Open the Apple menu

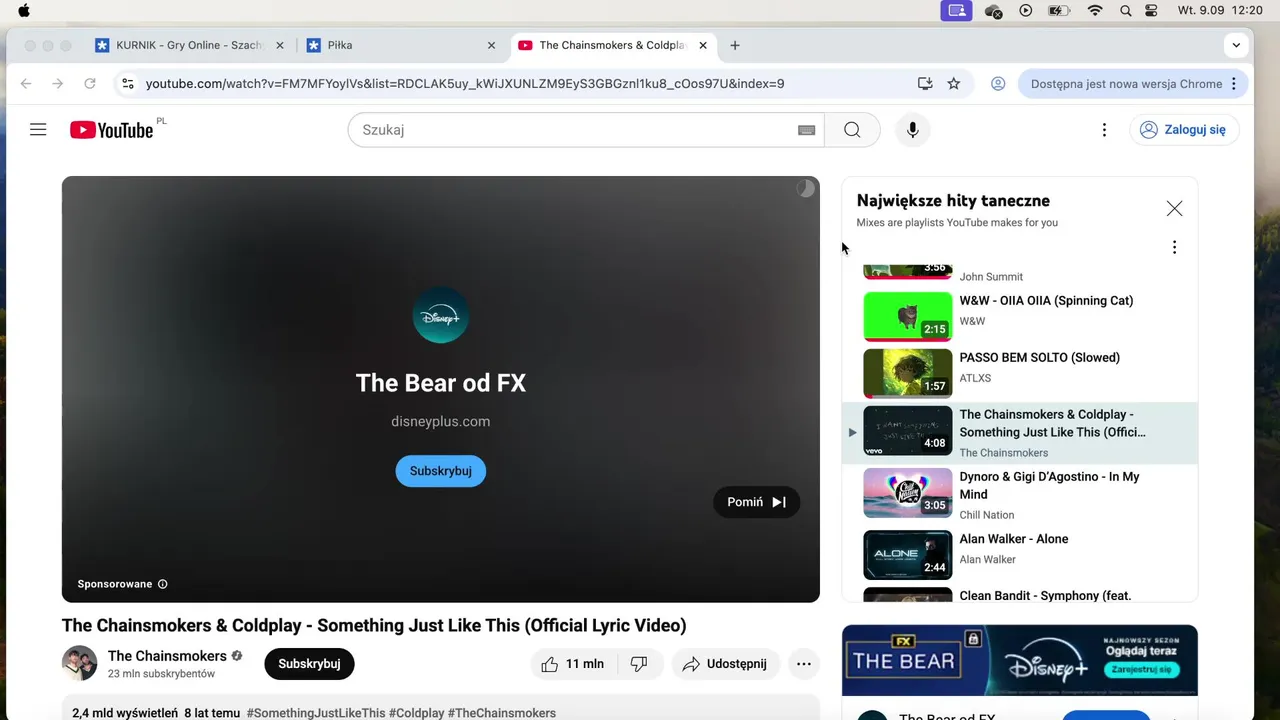[24, 11]
